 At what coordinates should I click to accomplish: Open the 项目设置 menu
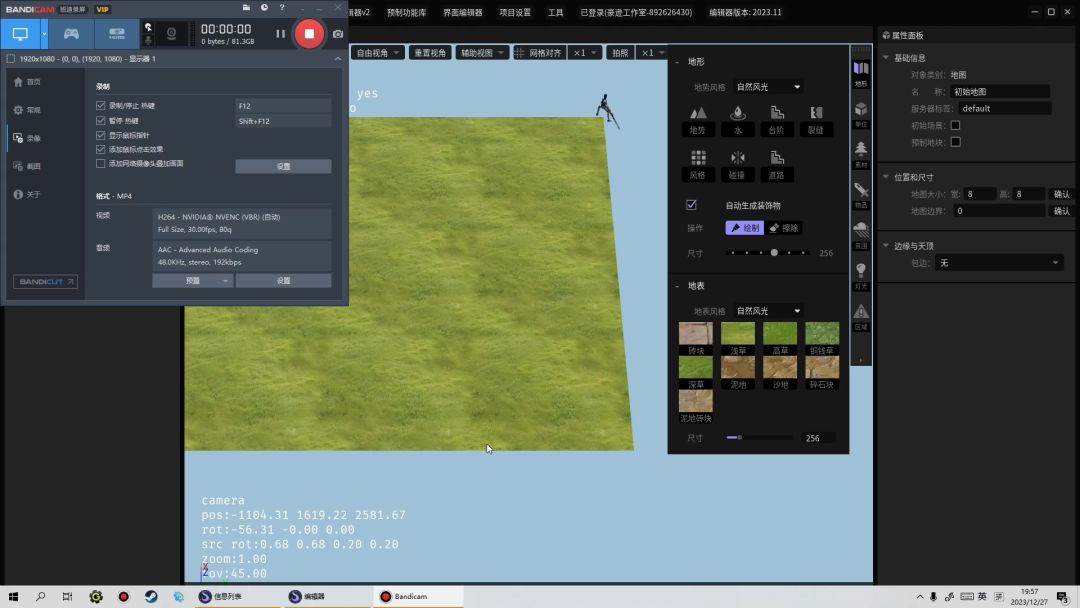[515, 13]
